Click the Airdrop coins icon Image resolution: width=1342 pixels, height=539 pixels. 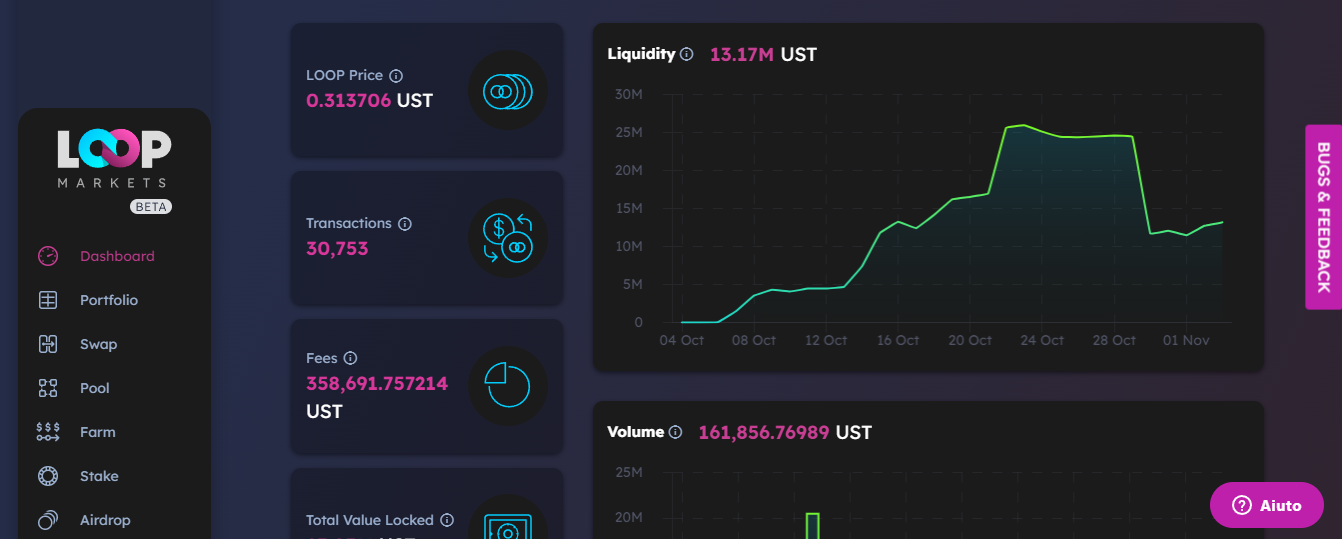click(48, 520)
